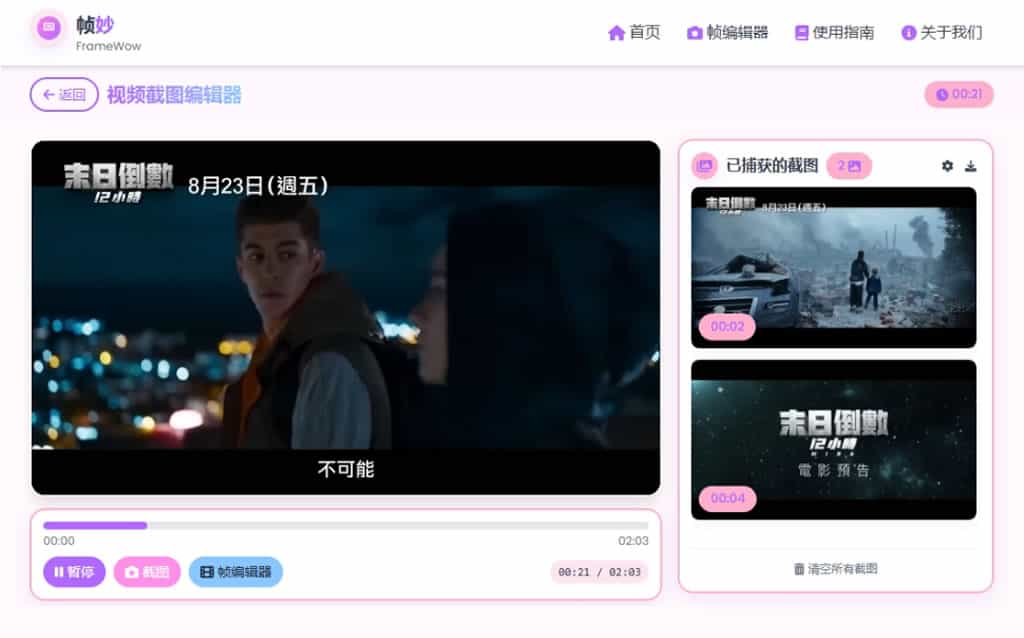Open 使用指南 in the top navigation

[x=834, y=33]
